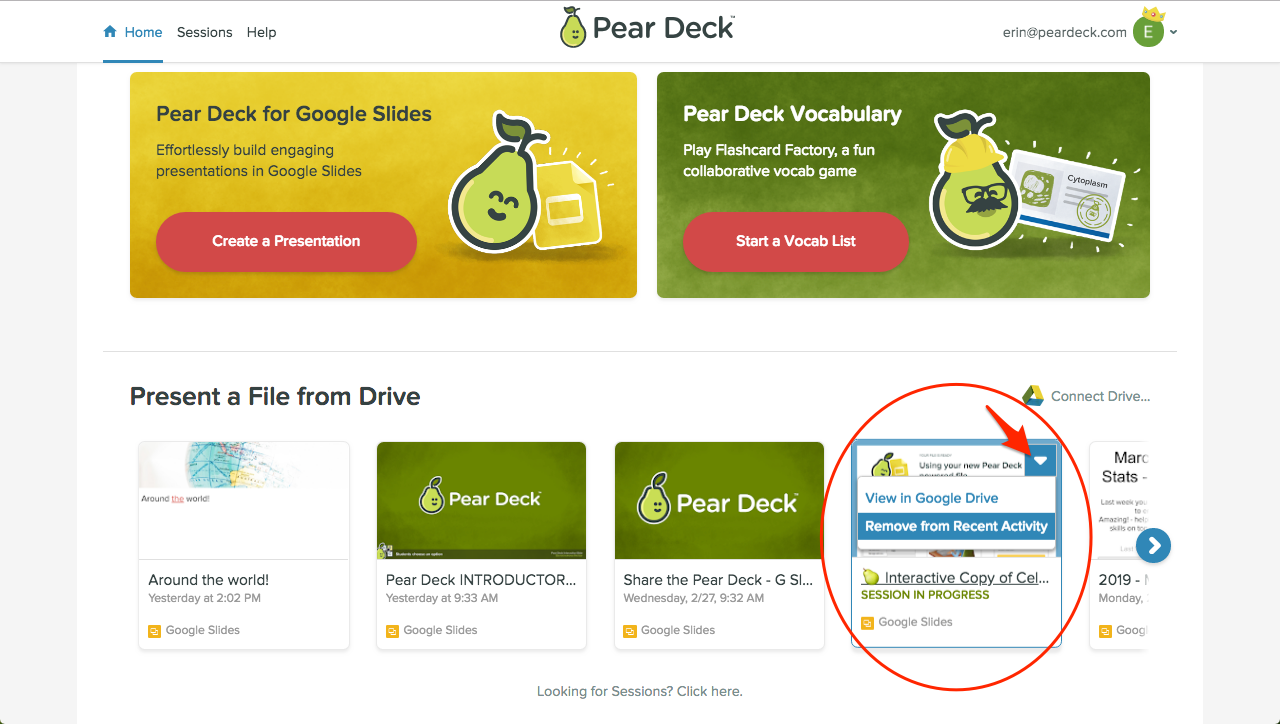Click Yesterday at 9:33 AM timestamp
Image resolution: width=1280 pixels, height=724 pixels.
point(442,598)
